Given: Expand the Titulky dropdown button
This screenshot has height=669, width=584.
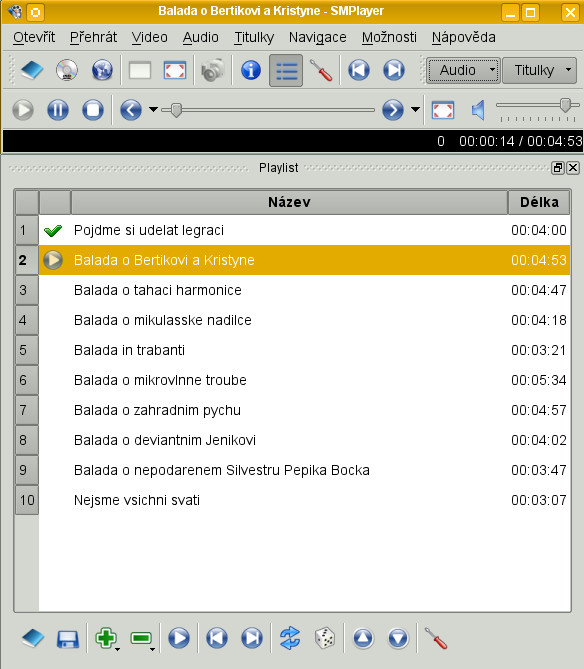Looking at the screenshot, I should (540, 70).
